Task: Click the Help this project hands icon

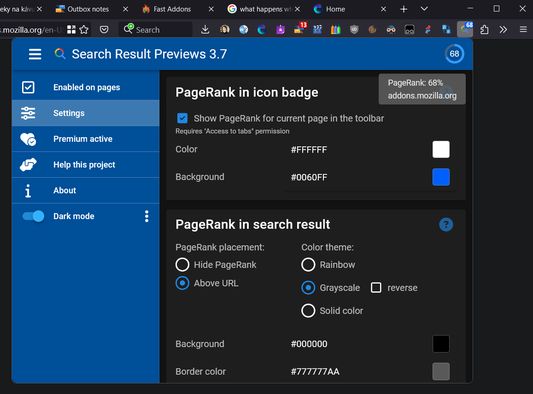Action: pos(28,165)
